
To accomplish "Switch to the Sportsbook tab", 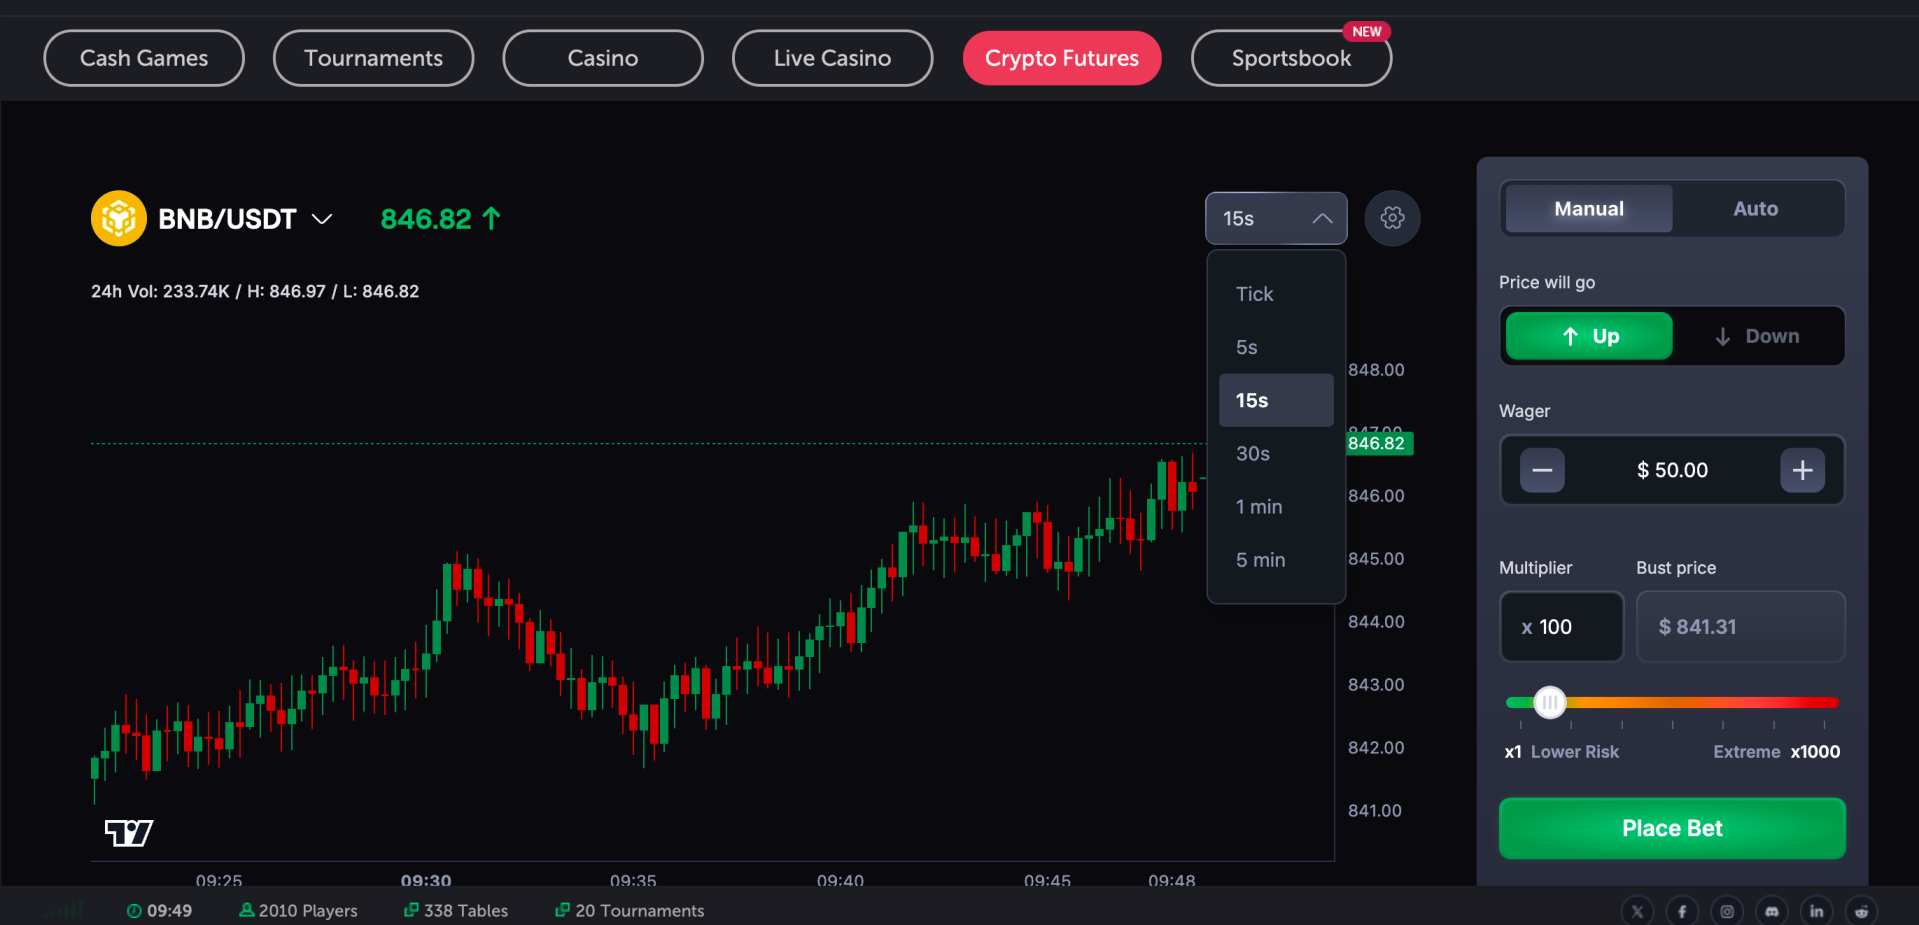I will pyautogui.click(x=1291, y=58).
